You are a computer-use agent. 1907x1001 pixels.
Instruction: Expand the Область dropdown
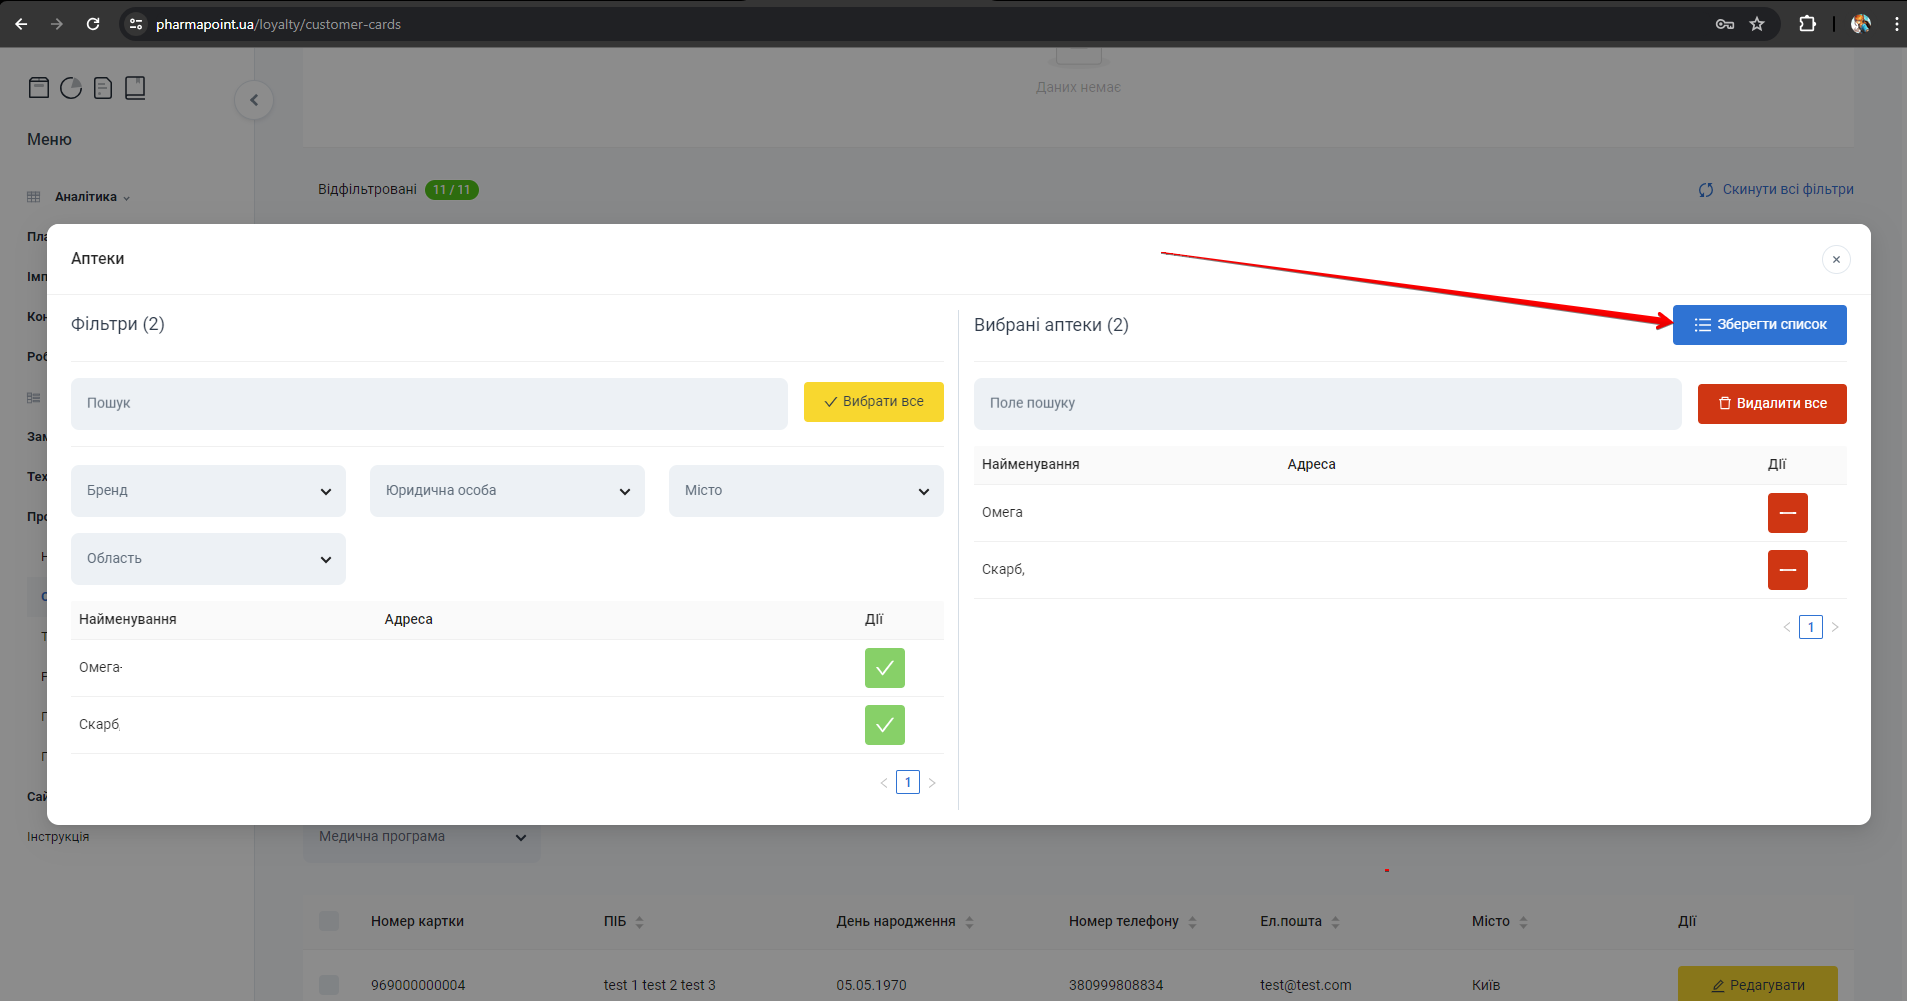pos(208,559)
